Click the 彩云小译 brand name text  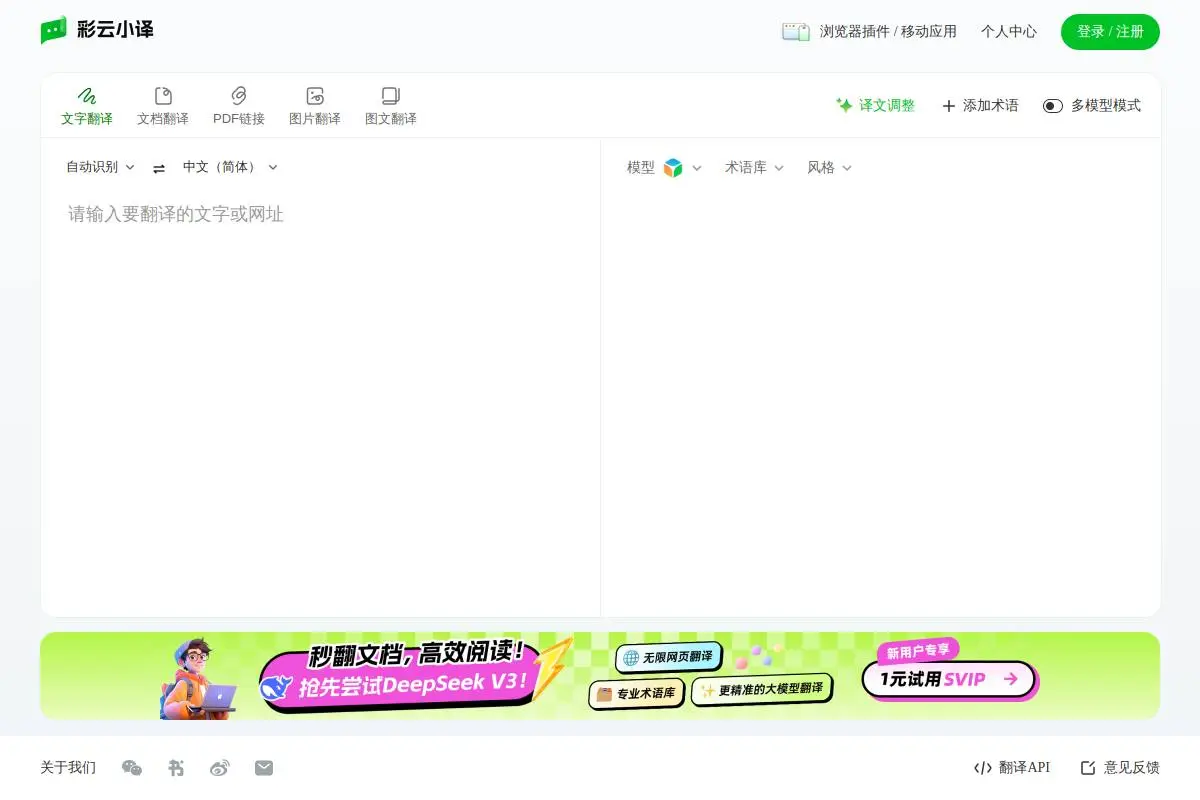coord(115,30)
